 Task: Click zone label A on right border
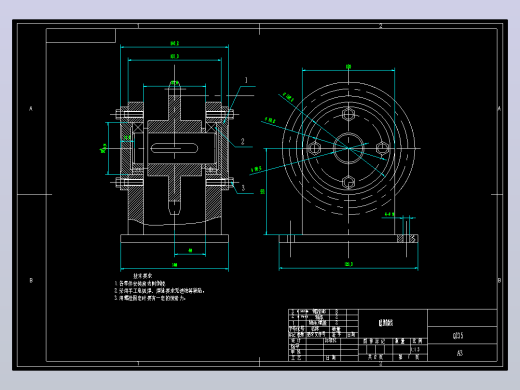[499, 109]
